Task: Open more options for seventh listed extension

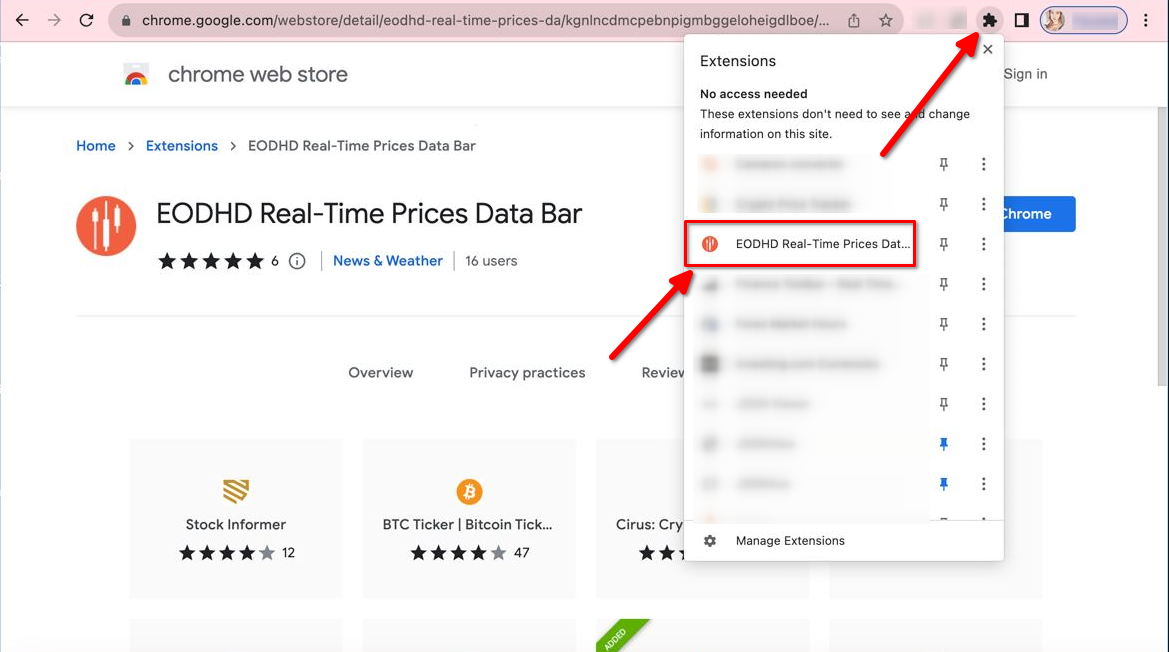Action: click(983, 404)
